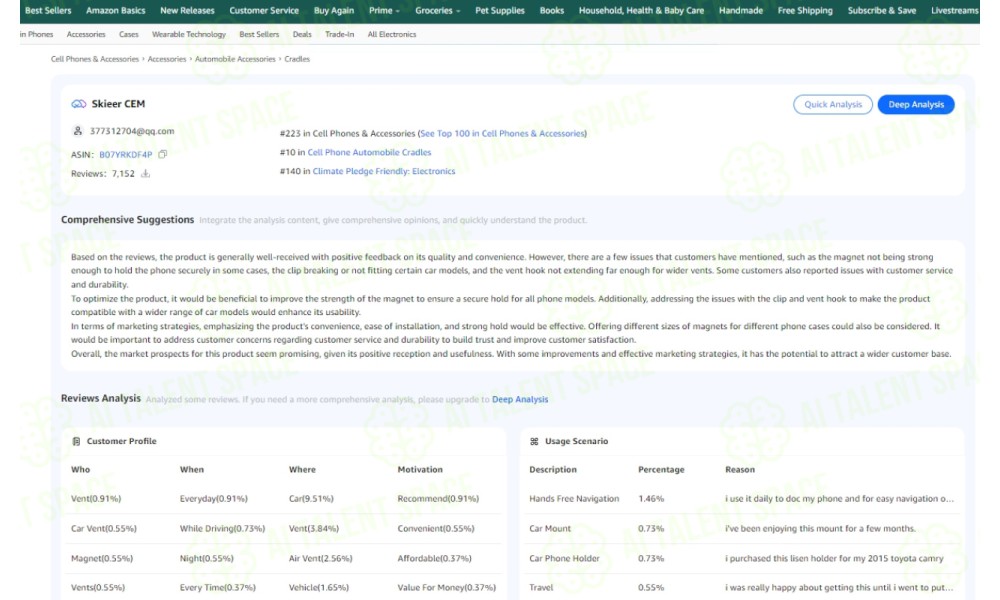The width and height of the screenshot is (1000, 600).
Task: Select Buy Again in navigation bar
Action: pos(334,11)
